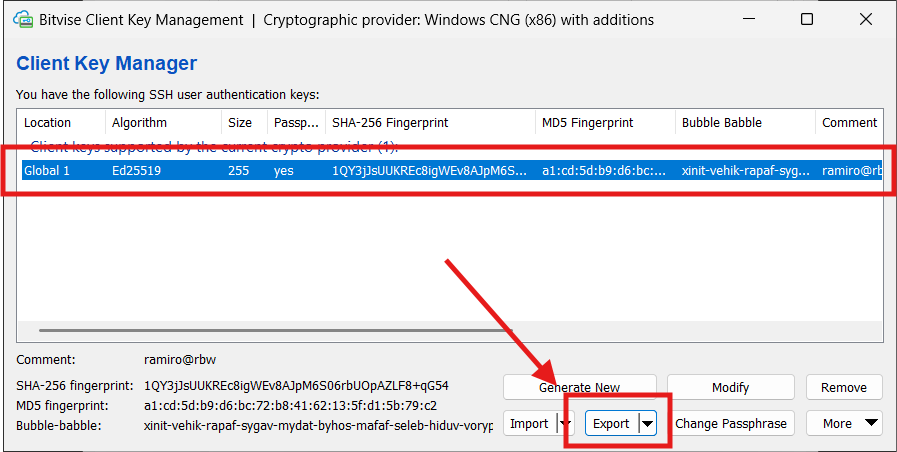Click the Modify button

pyautogui.click(x=731, y=387)
